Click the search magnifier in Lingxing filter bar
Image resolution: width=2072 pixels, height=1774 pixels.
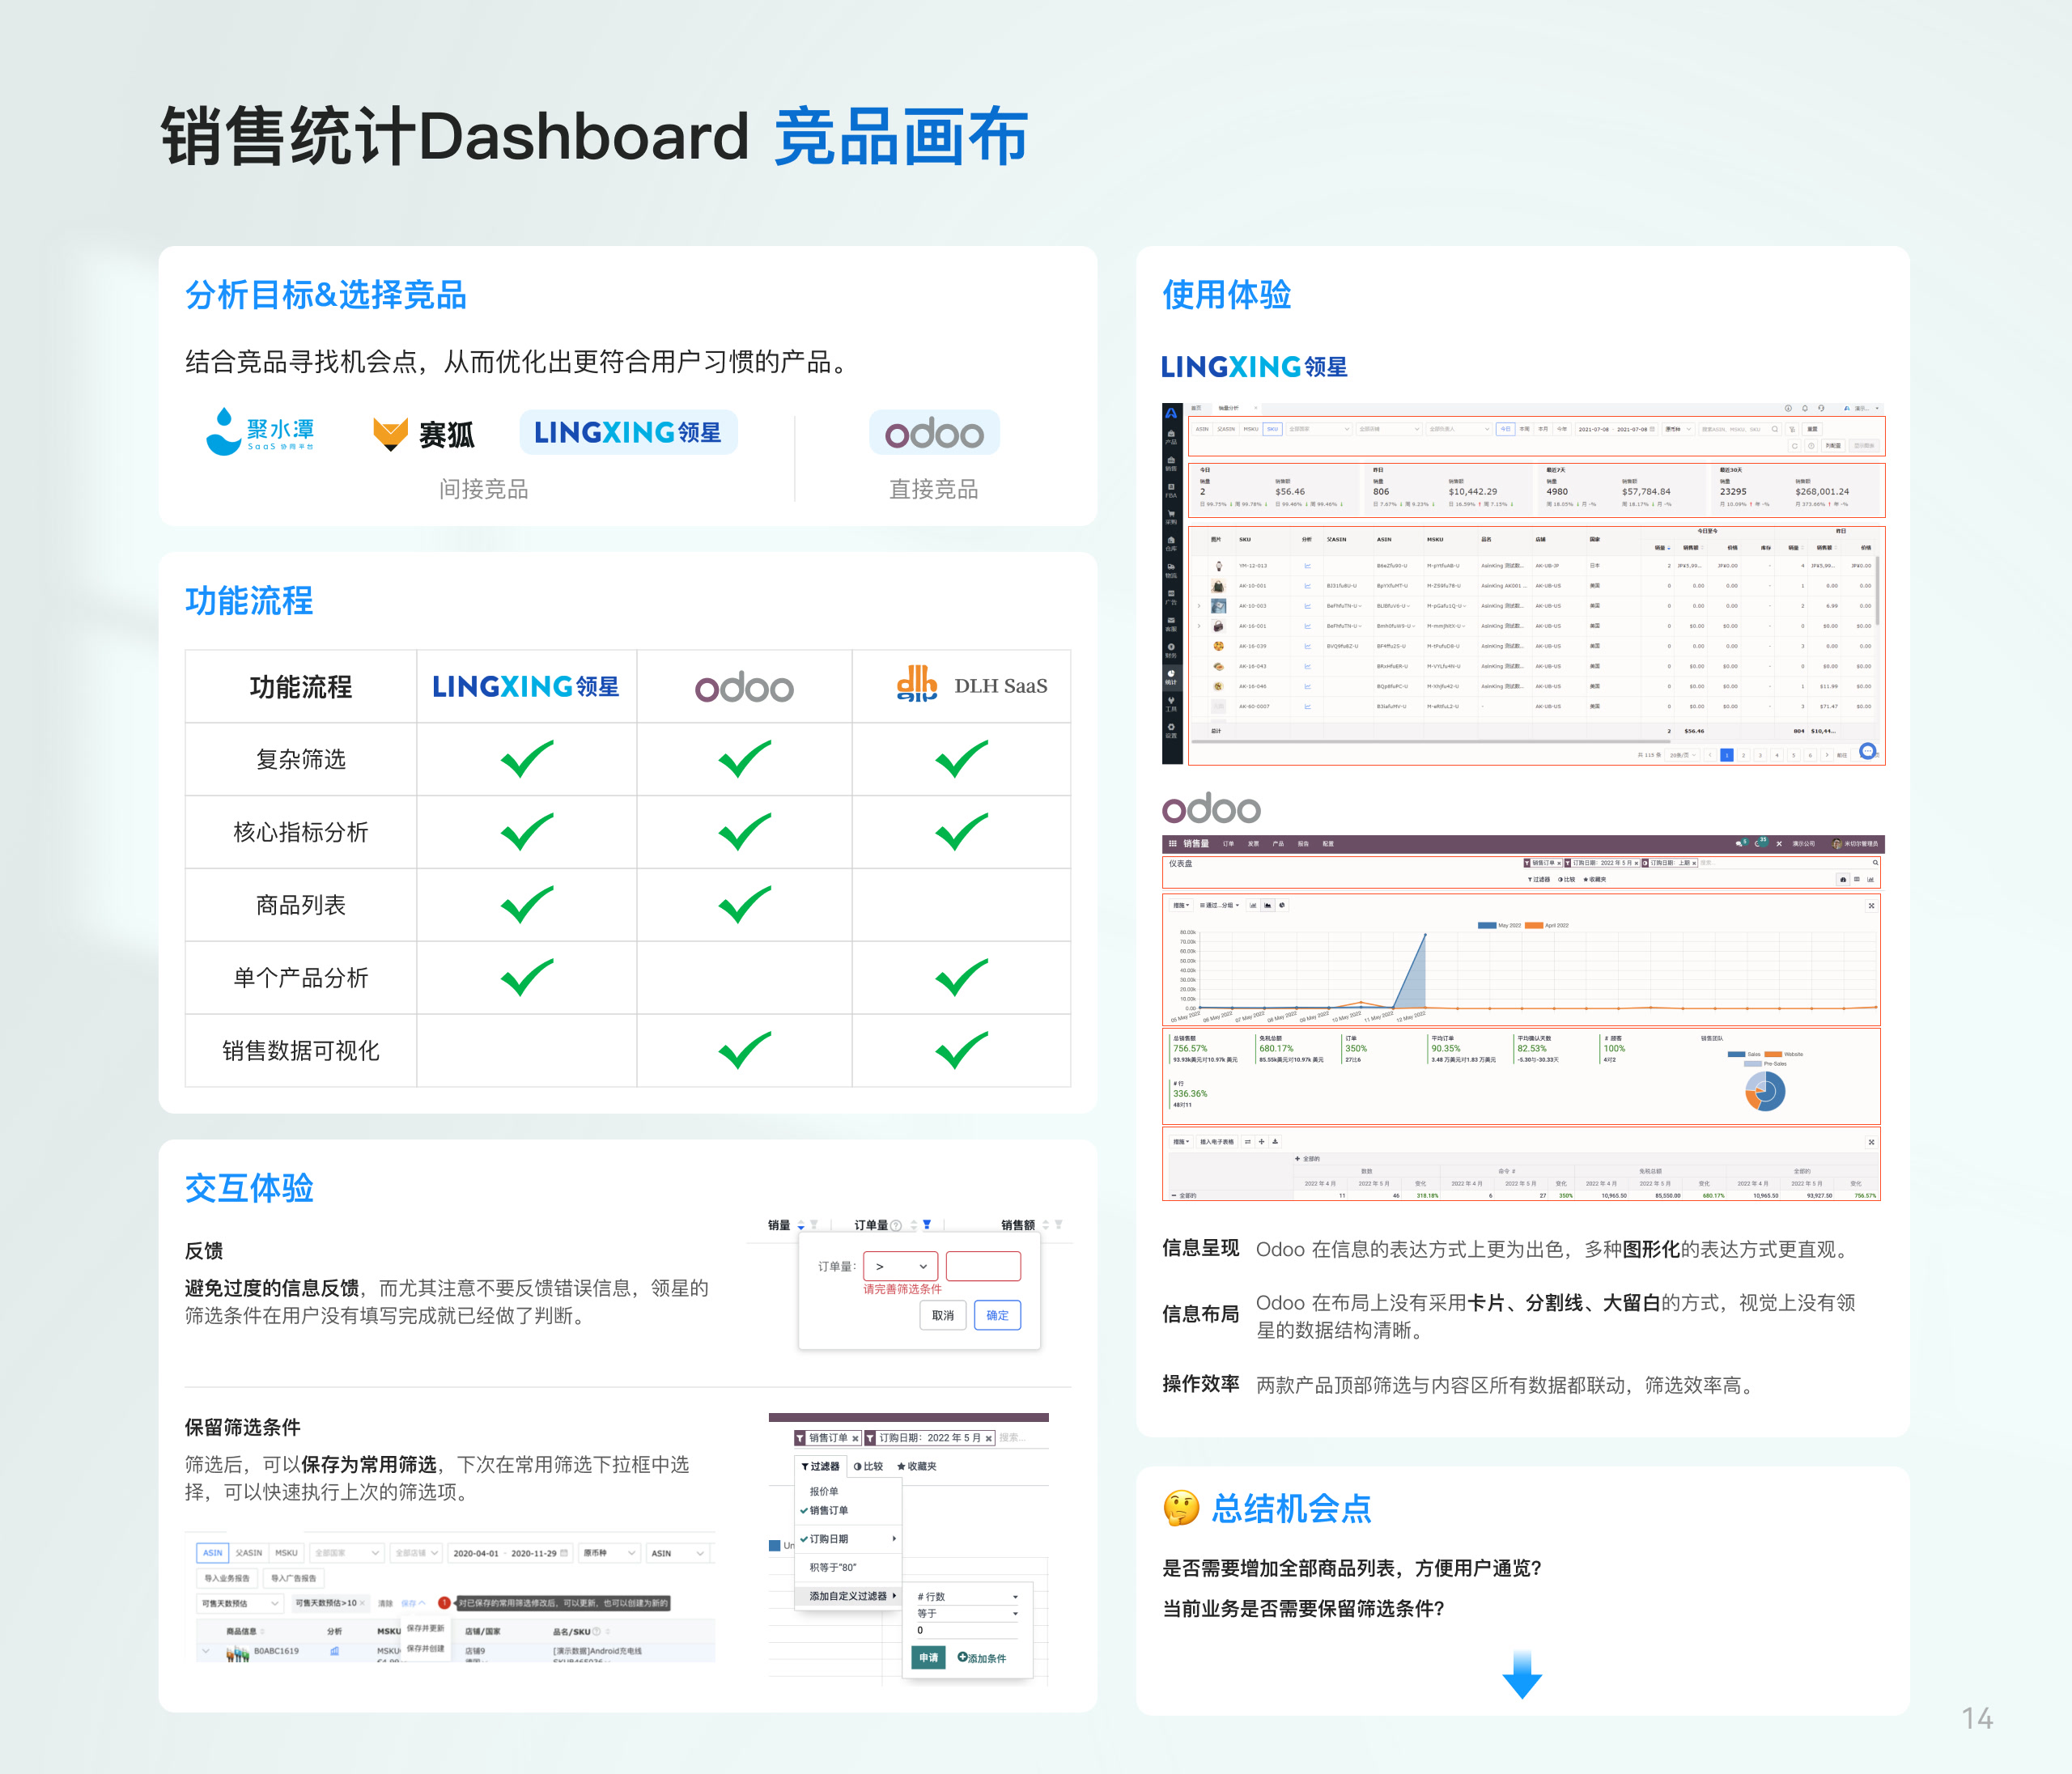(1775, 429)
